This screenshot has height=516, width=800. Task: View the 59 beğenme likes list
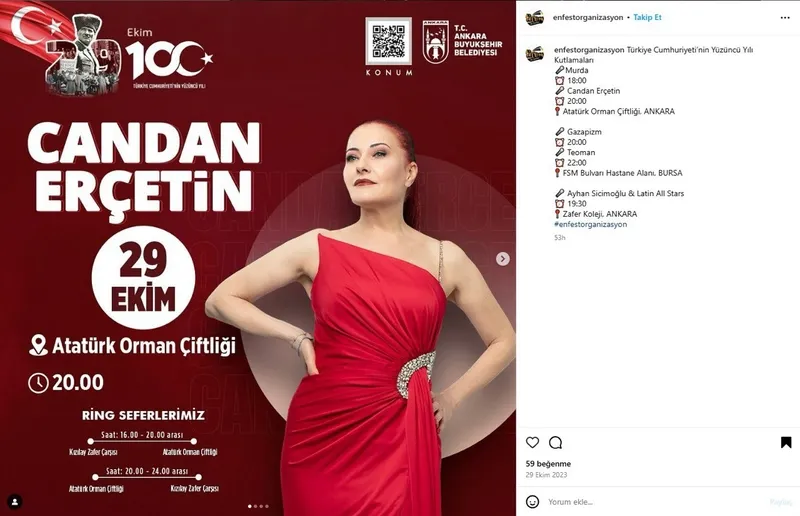click(548, 463)
